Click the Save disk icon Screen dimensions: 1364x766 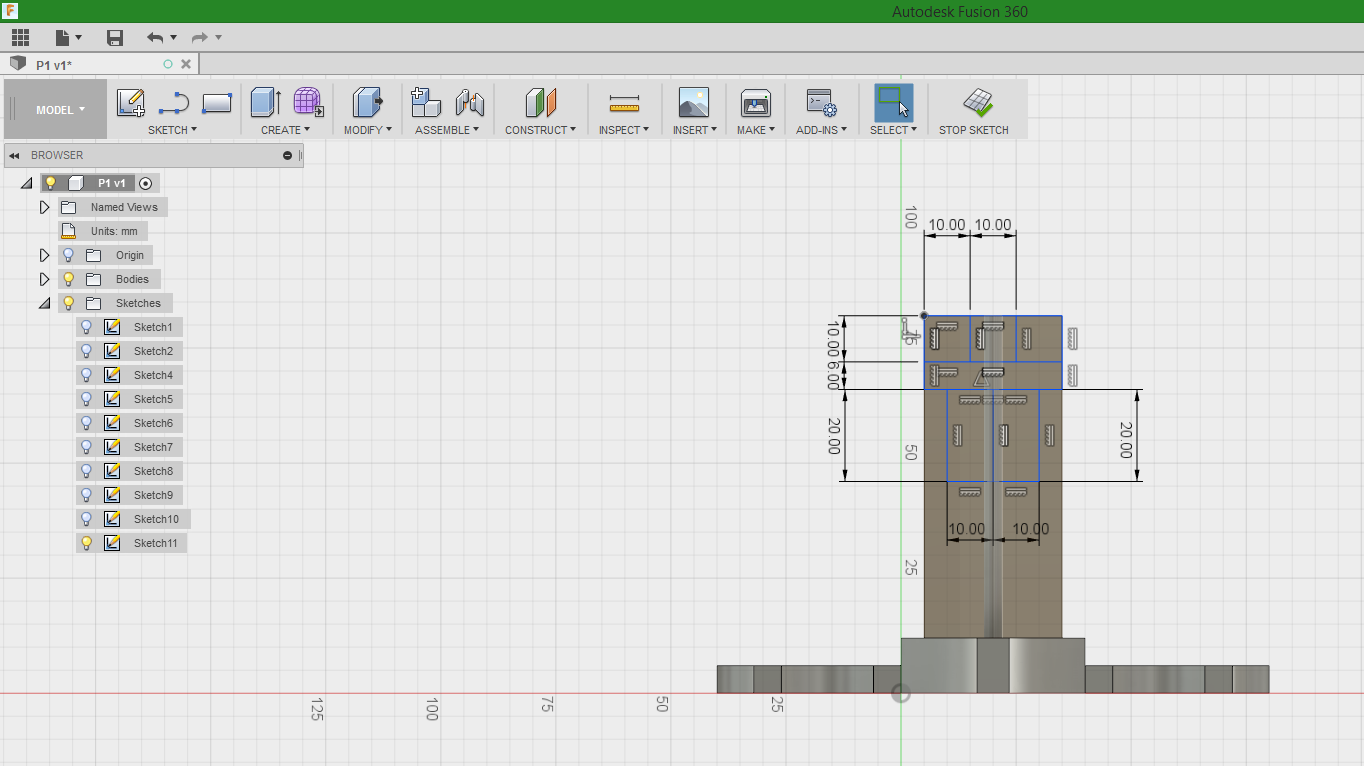coord(115,38)
